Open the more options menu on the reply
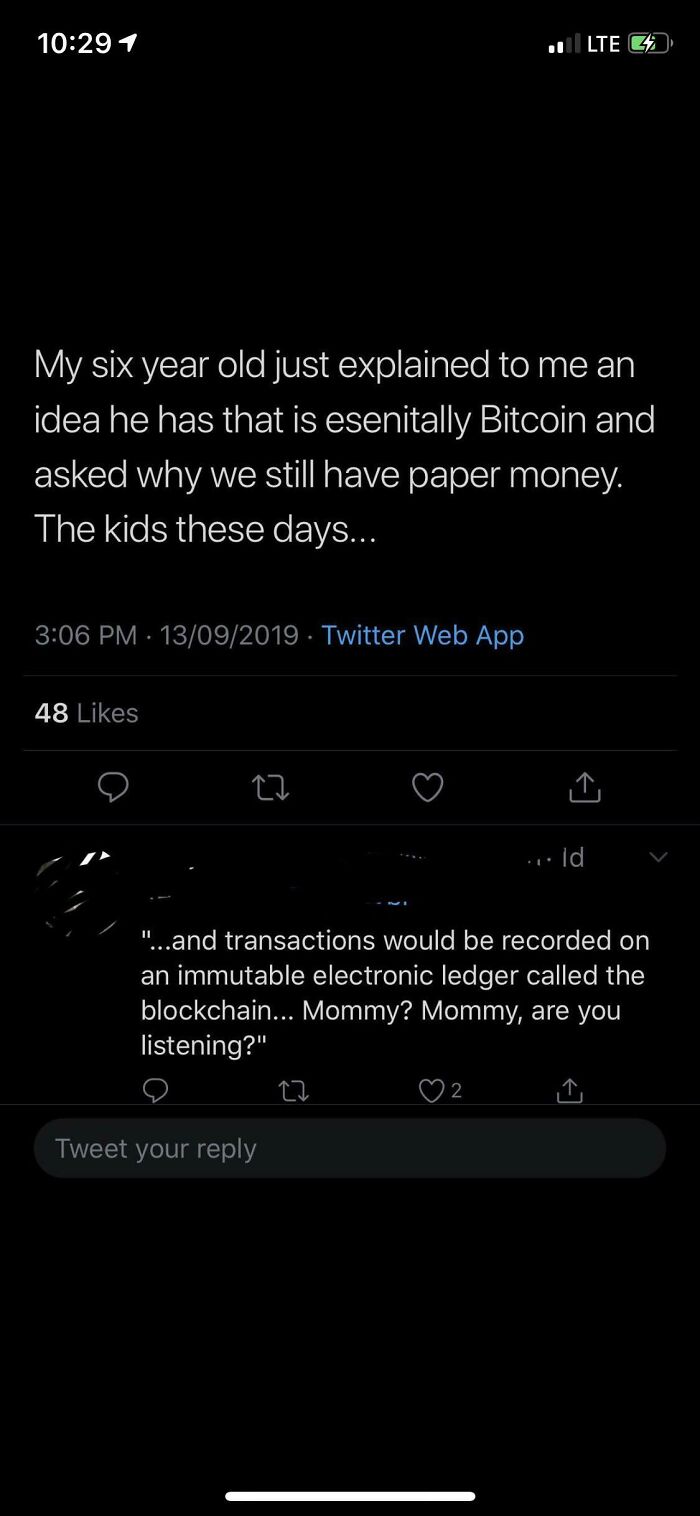700x1516 pixels. click(x=658, y=857)
